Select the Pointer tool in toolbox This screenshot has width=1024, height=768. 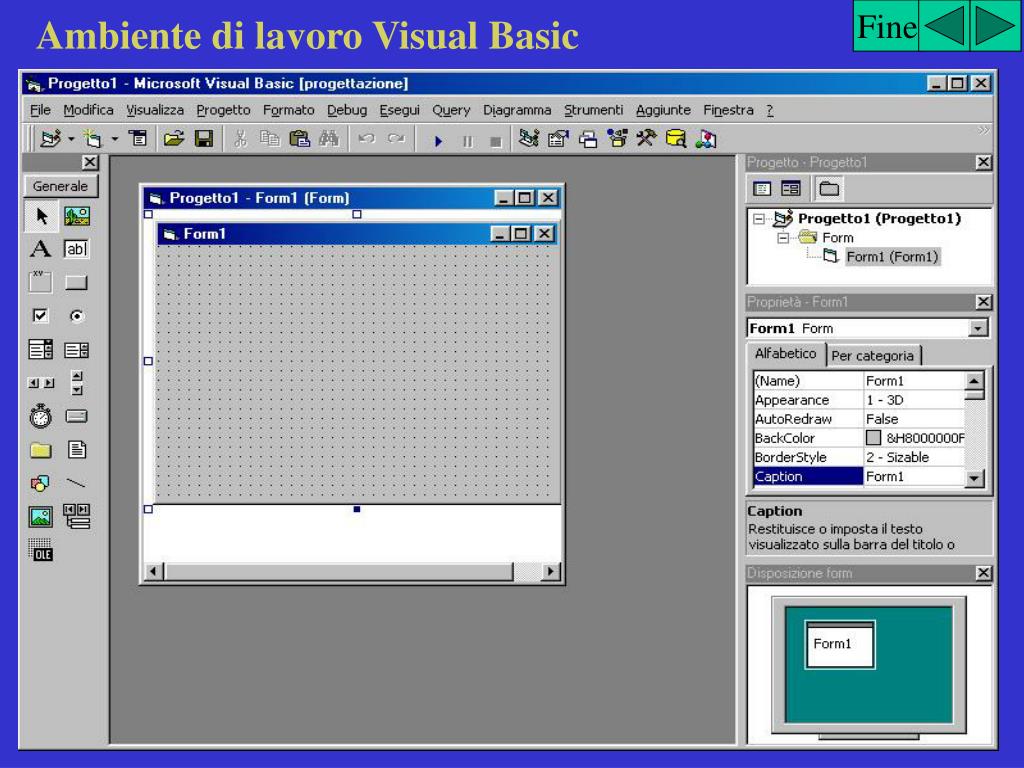point(41,216)
